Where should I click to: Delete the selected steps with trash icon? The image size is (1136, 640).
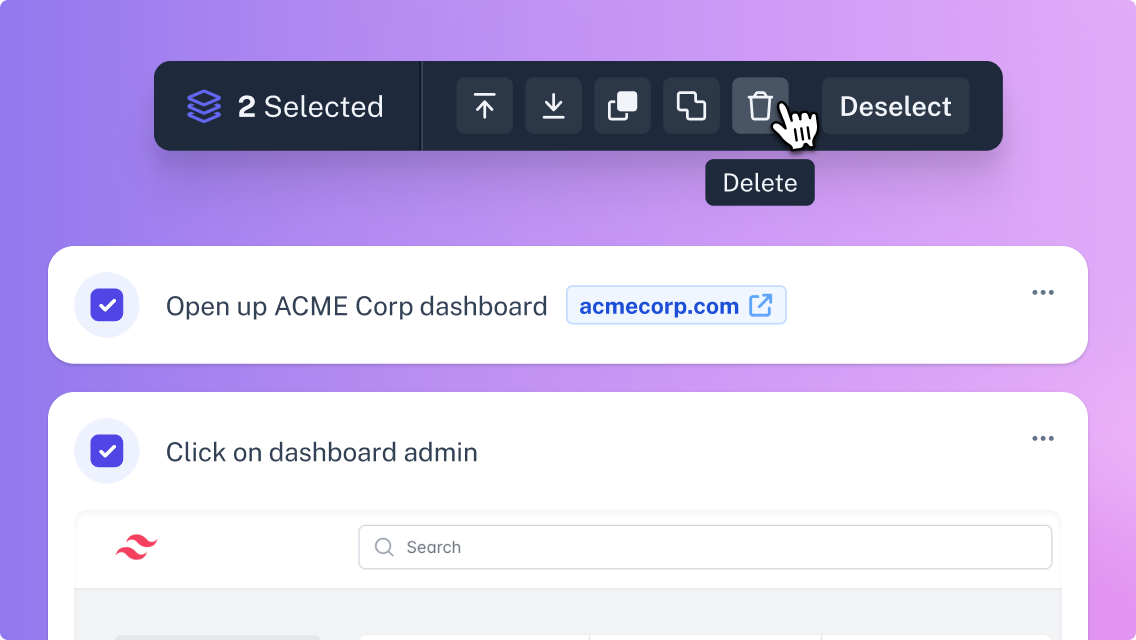pos(760,106)
